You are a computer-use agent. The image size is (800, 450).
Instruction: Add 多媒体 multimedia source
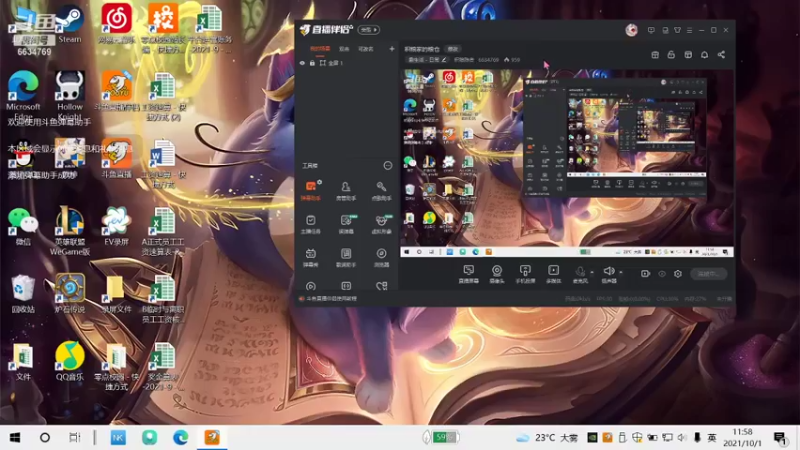[x=554, y=273]
